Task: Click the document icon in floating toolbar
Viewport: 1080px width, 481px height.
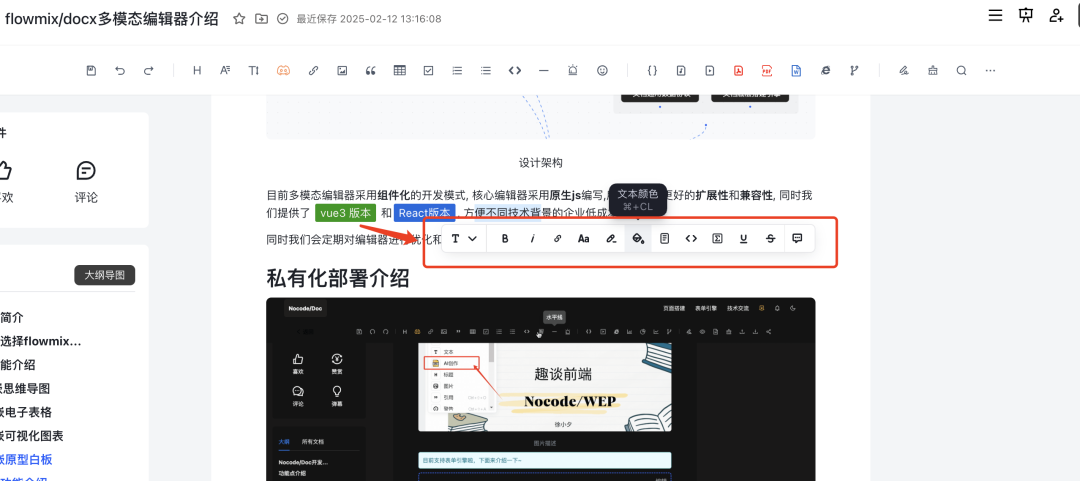Action: (665, 238)
